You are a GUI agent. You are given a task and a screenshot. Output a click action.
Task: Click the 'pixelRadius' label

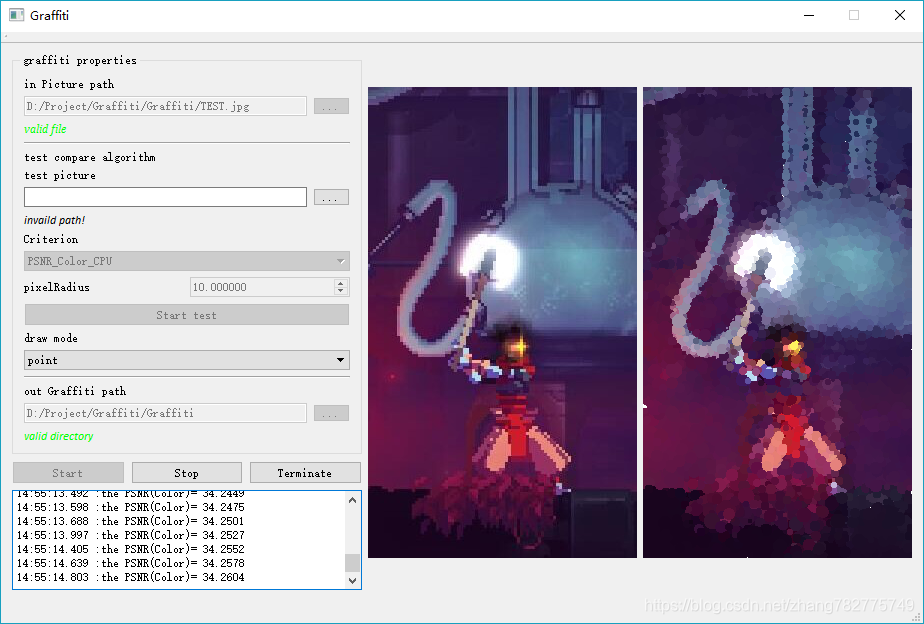57,287
